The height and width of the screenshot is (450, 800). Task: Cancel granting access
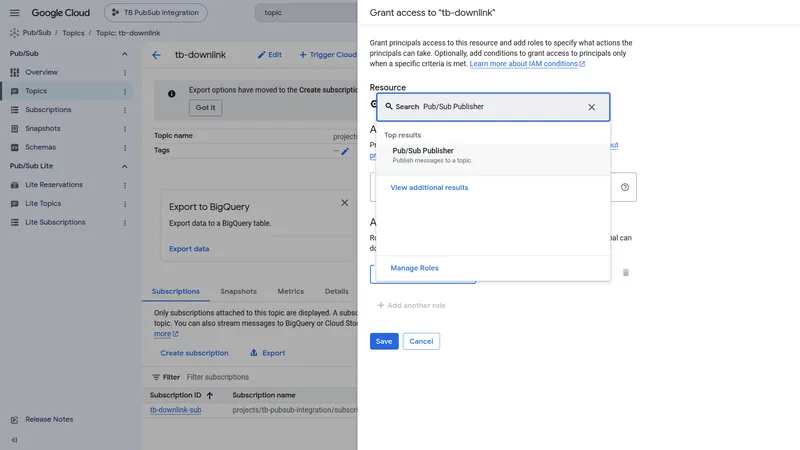(x=421, y=341)
